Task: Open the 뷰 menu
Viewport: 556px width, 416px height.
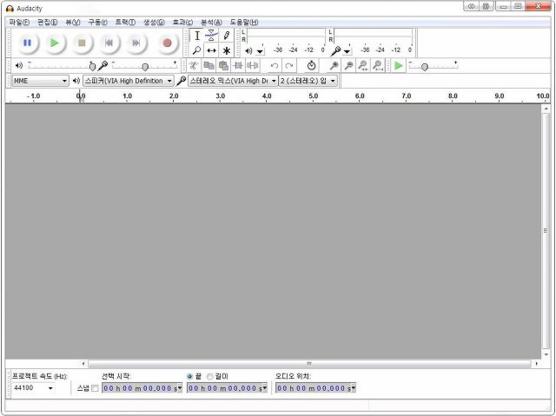Action: click(73, 22)
